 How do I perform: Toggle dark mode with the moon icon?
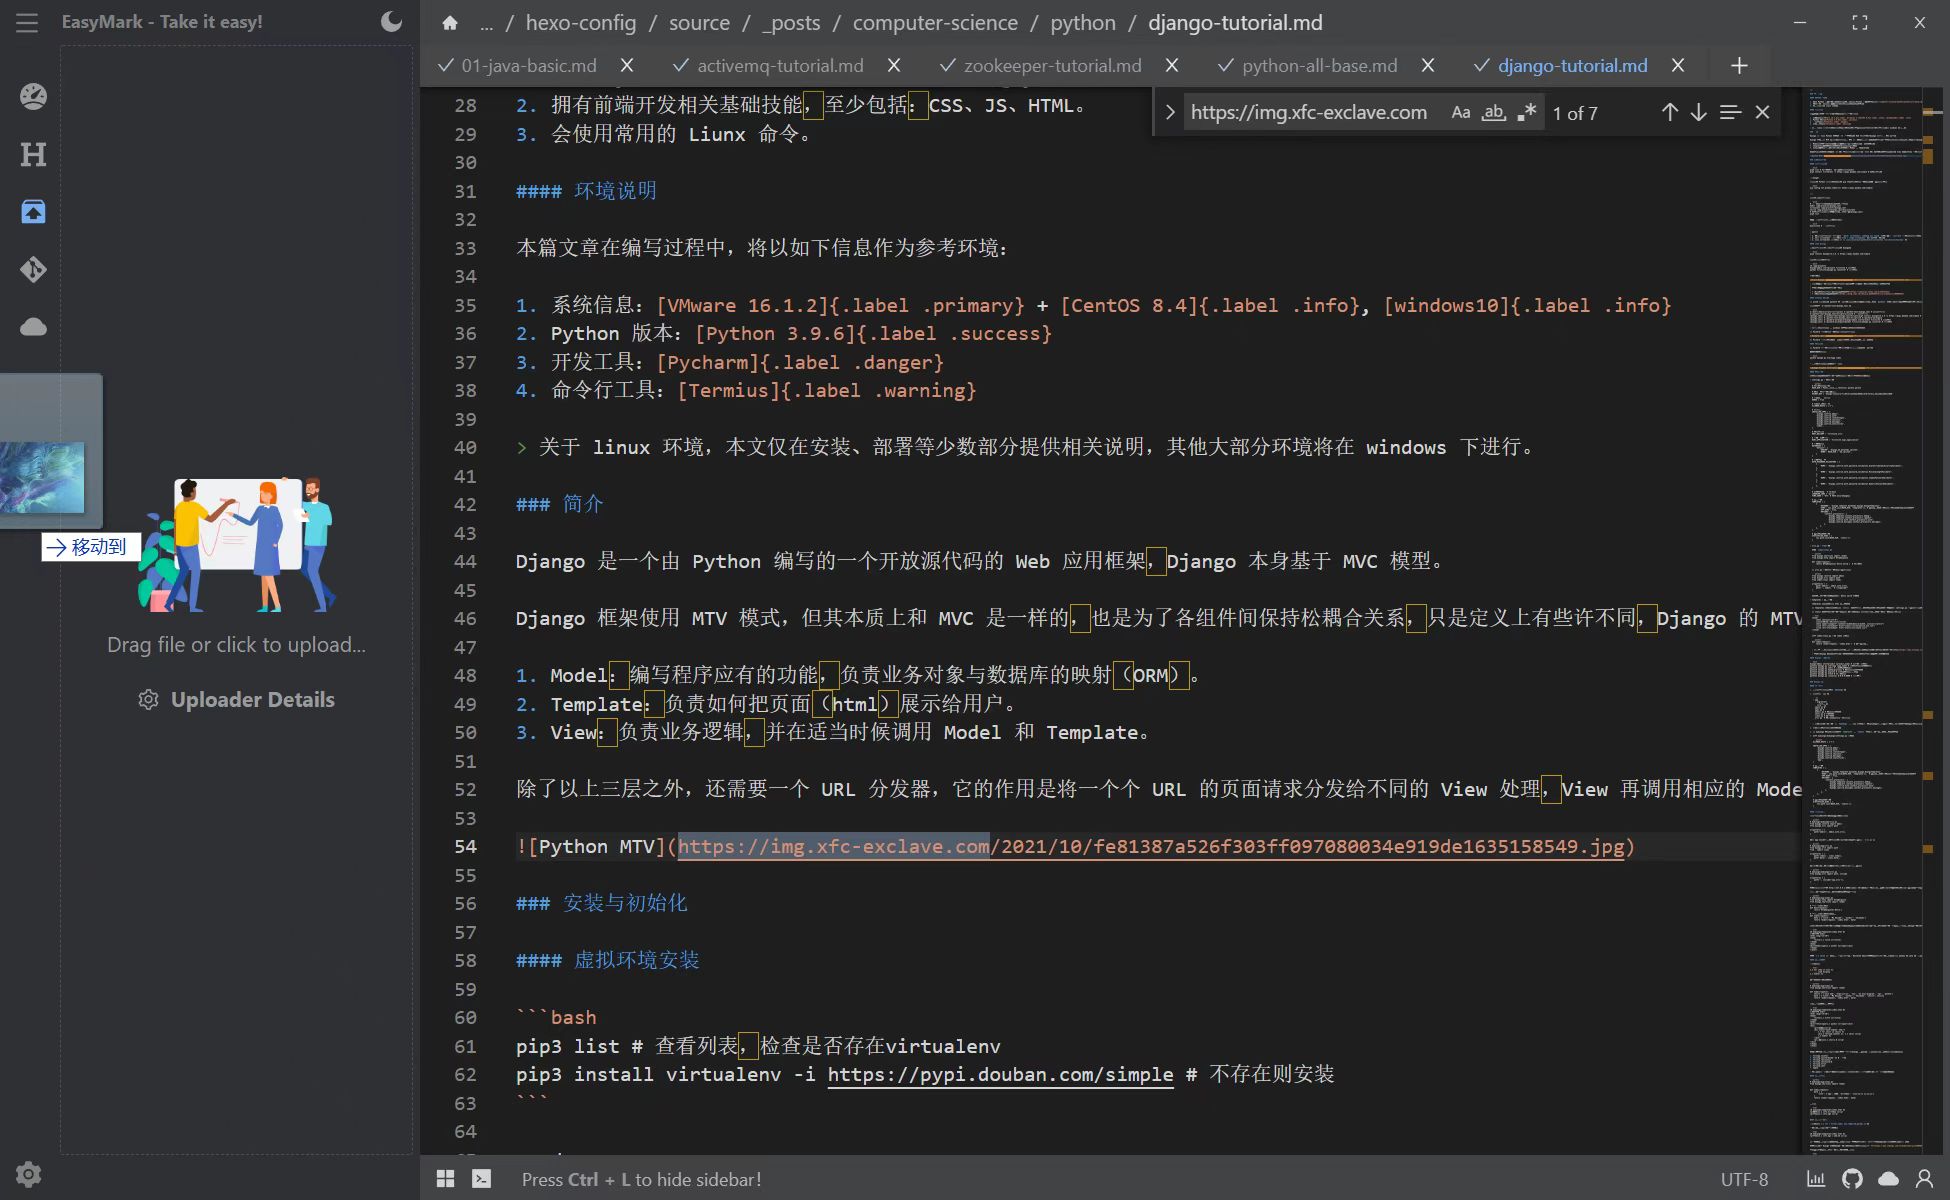pos(391,21)
